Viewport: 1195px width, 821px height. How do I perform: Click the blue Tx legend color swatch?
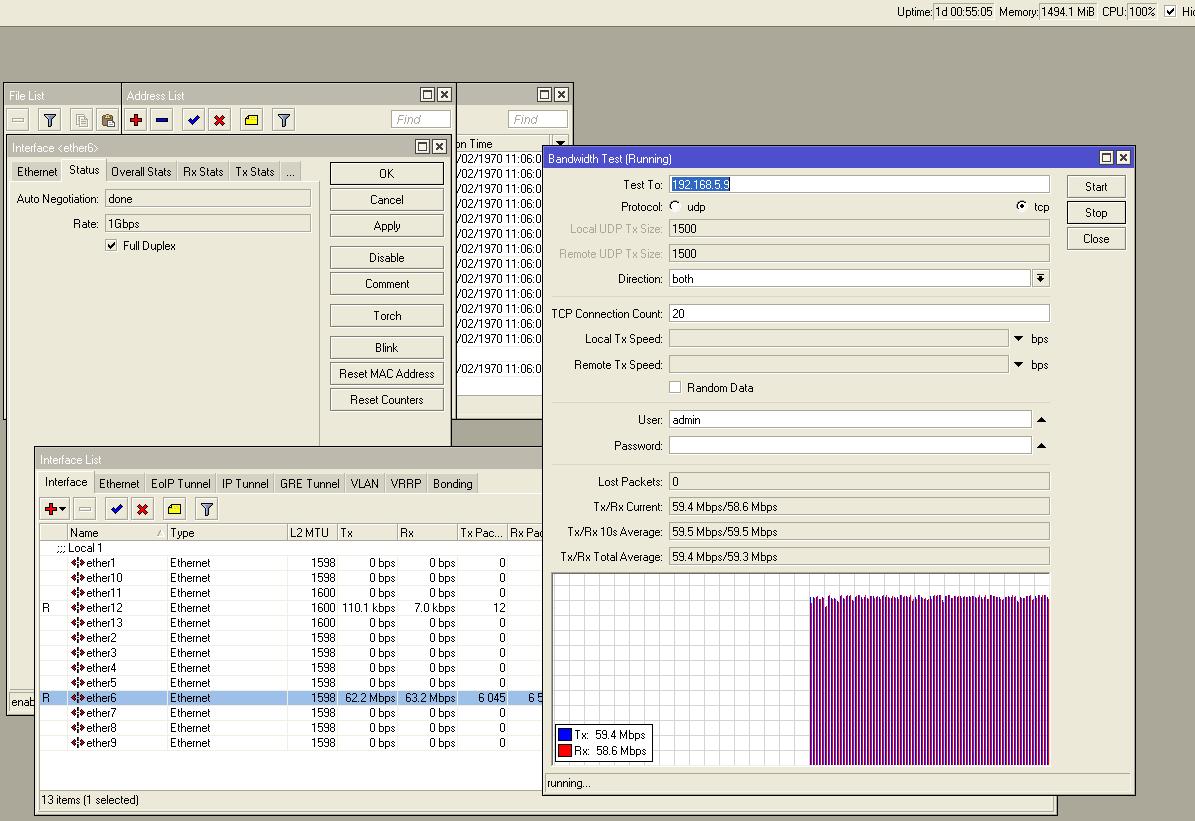[x=565, y=734]
